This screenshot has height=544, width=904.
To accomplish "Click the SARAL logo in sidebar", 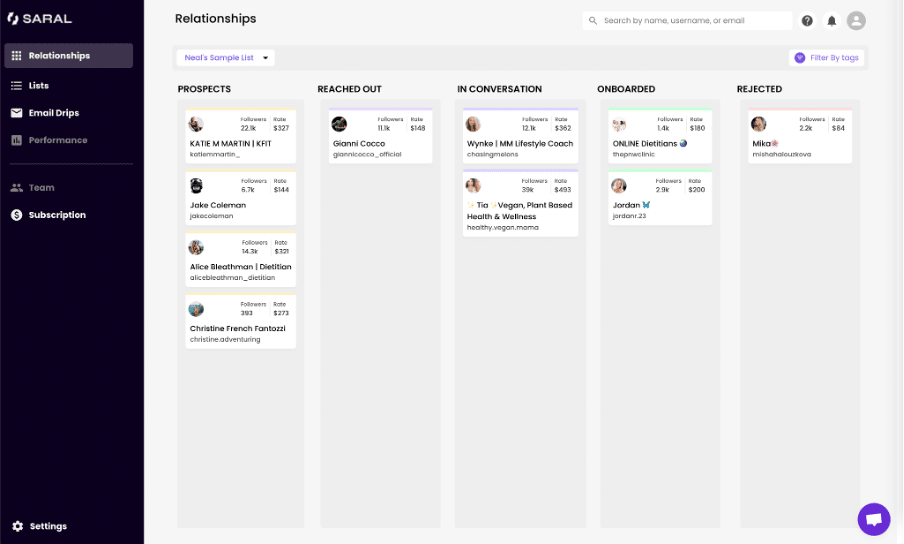I will (40, 18).
